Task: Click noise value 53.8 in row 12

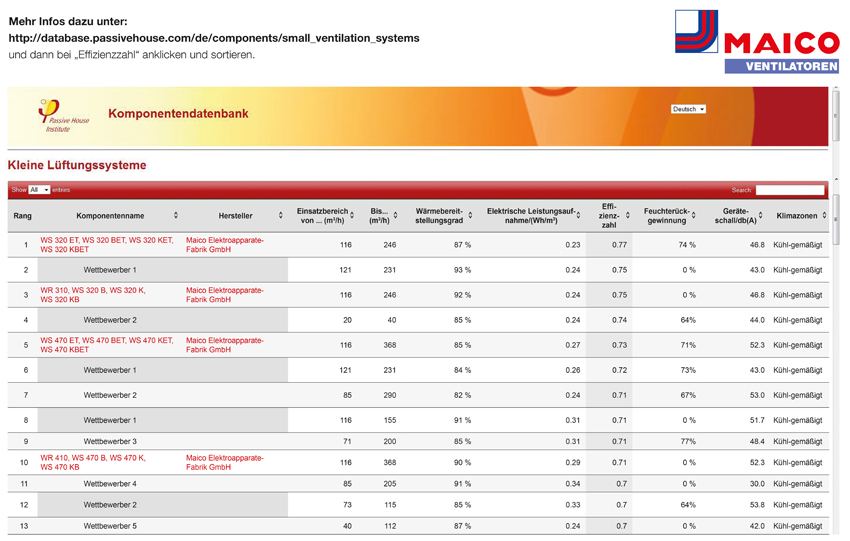Action: [x=757, y=505]
